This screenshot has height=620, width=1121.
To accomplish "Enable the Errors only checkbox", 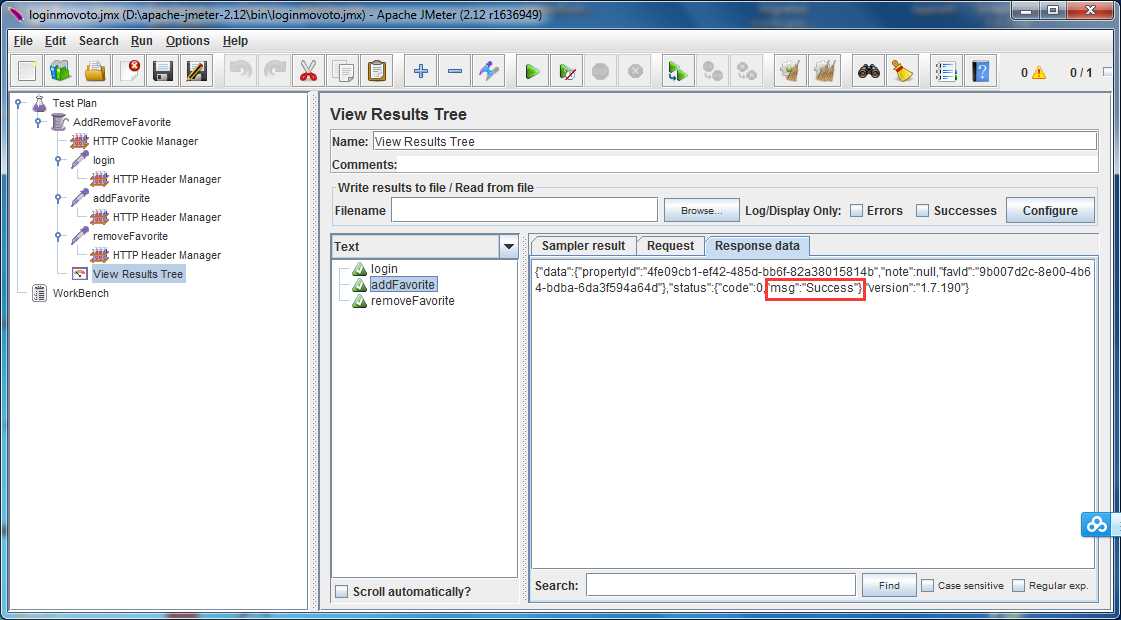I will tap(856, 211).
